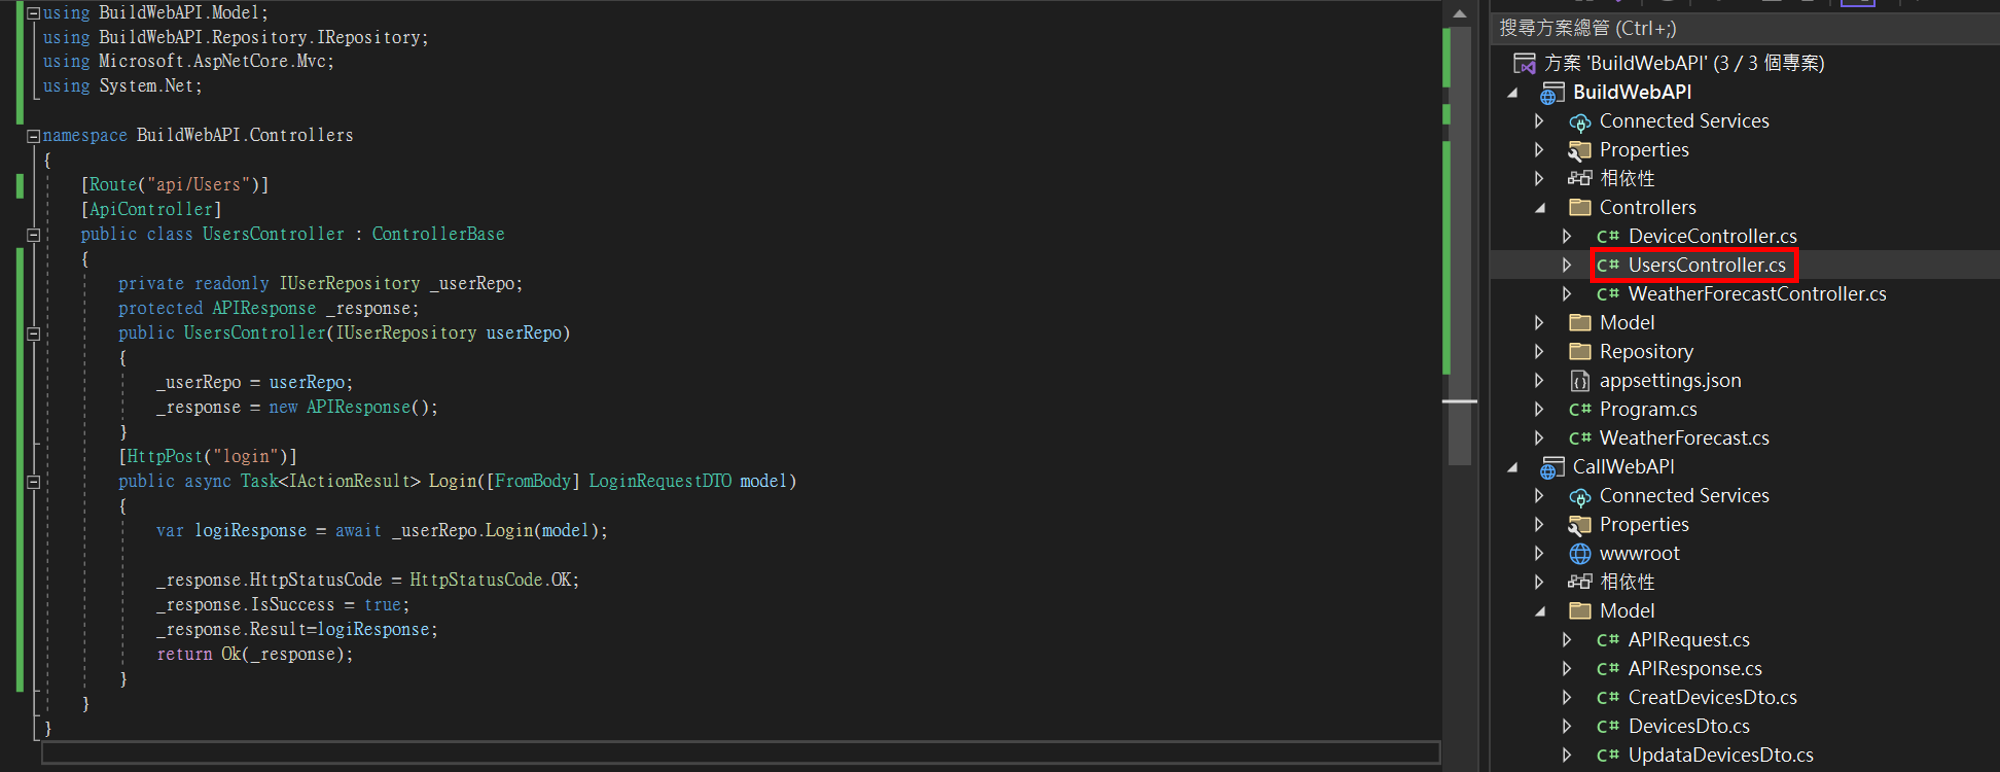Image resolution: width=2000 pixels, height=772 pixels.
Task: Click the CallWebAPI Model folder icon
Action: click(1580, 611)
